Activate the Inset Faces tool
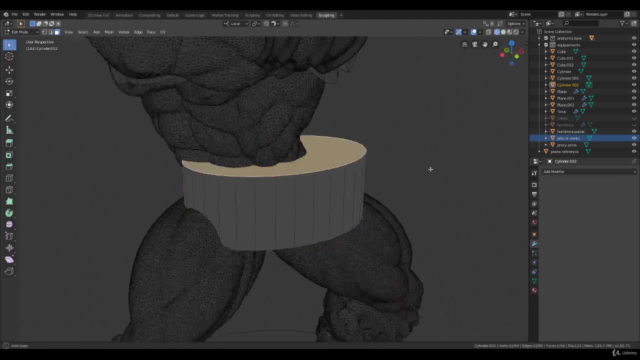Image resolution: width=640 pixels, height=360 pixels. pyautogui.click(x=9, y=155)
